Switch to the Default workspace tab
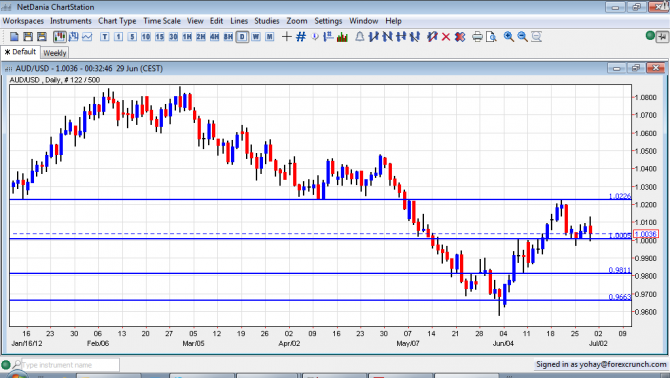 [20, 52]
